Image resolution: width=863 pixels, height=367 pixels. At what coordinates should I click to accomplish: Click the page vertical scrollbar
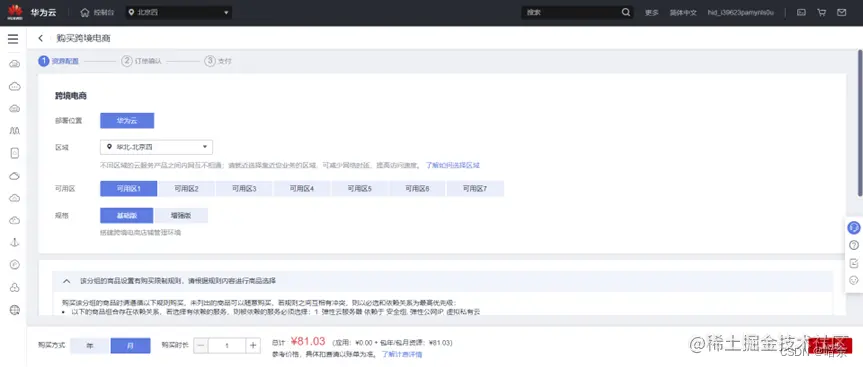[860, 122]
